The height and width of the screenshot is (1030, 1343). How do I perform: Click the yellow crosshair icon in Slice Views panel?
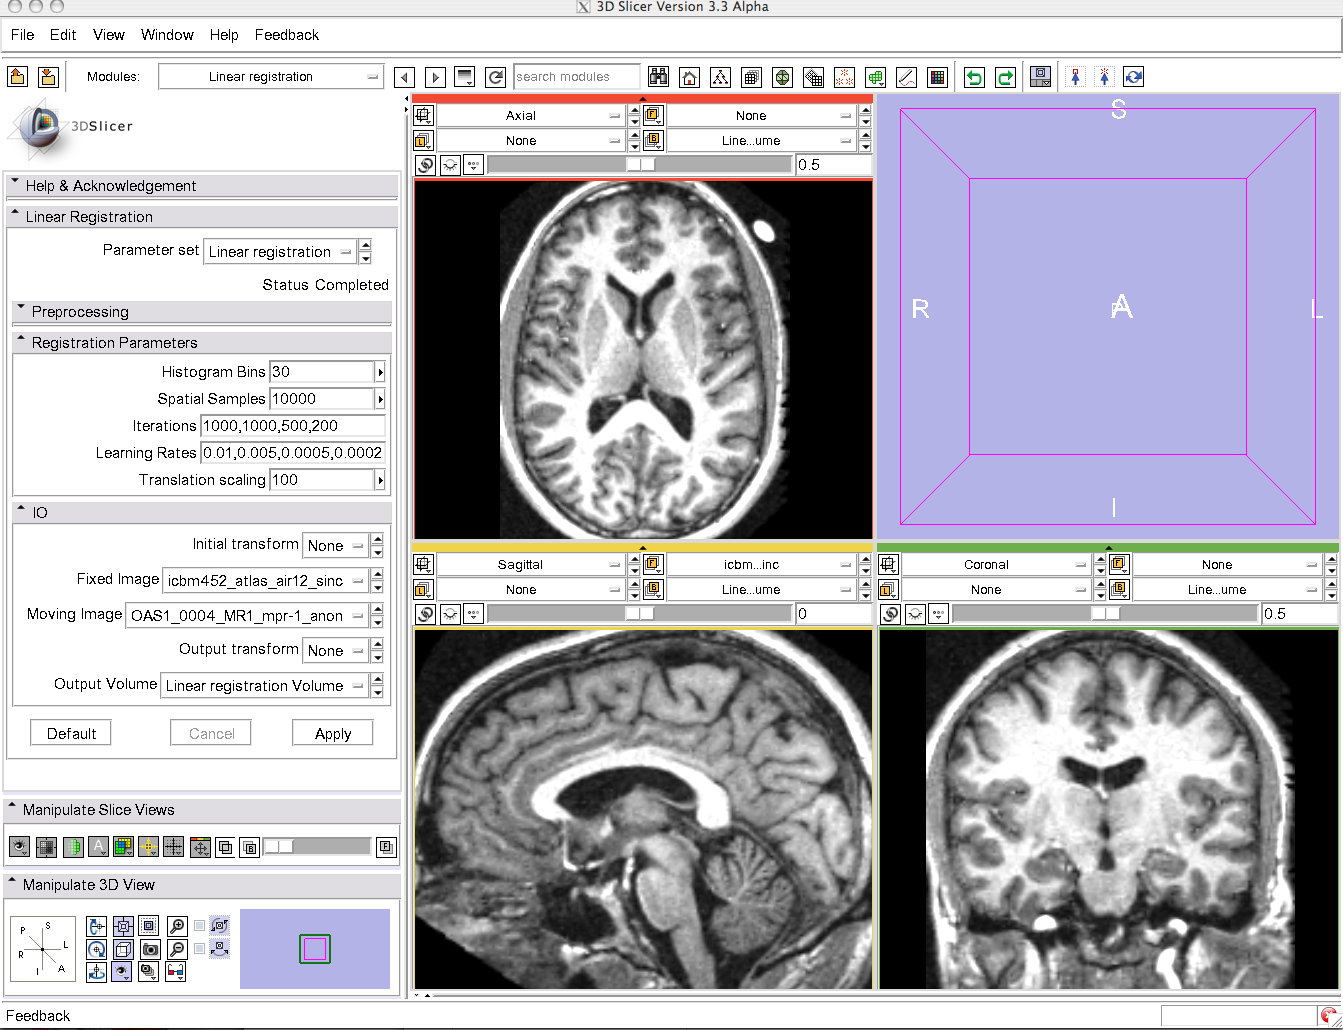coord(149,847)
